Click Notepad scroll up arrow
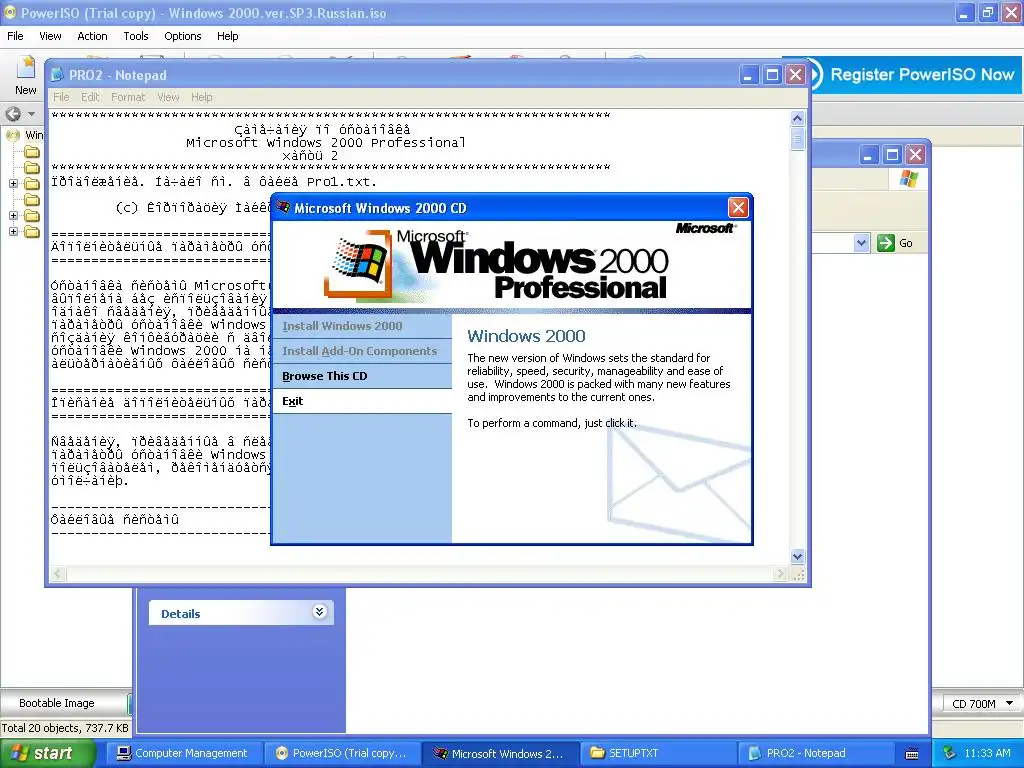The height and width of the screenshot is (768, 1024). pos(797,118)
